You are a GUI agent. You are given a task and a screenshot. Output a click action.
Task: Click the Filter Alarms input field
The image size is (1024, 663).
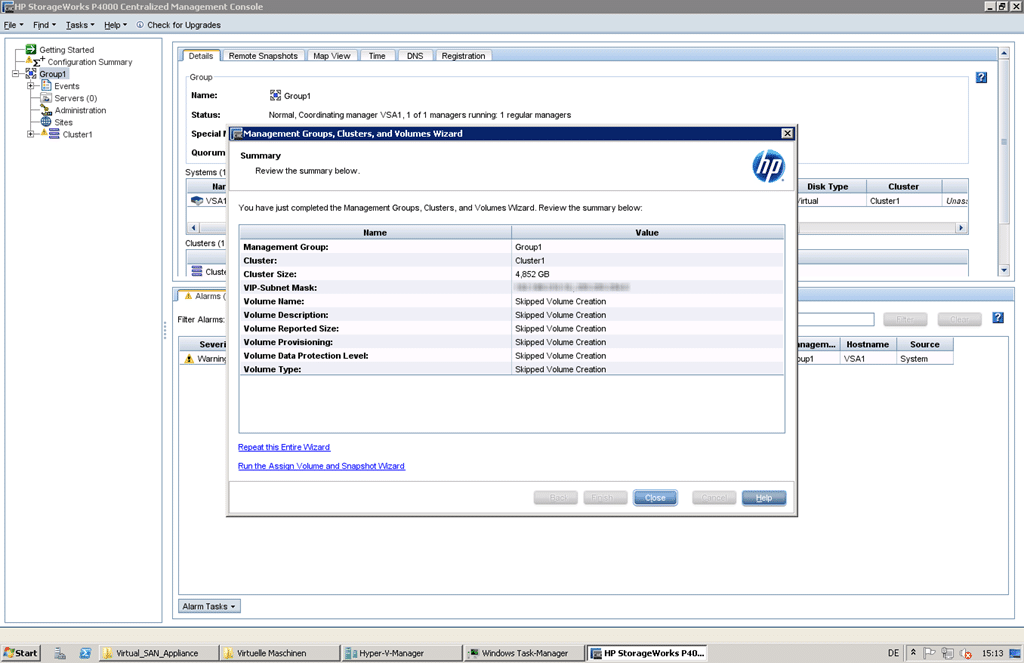coord(836,319)
